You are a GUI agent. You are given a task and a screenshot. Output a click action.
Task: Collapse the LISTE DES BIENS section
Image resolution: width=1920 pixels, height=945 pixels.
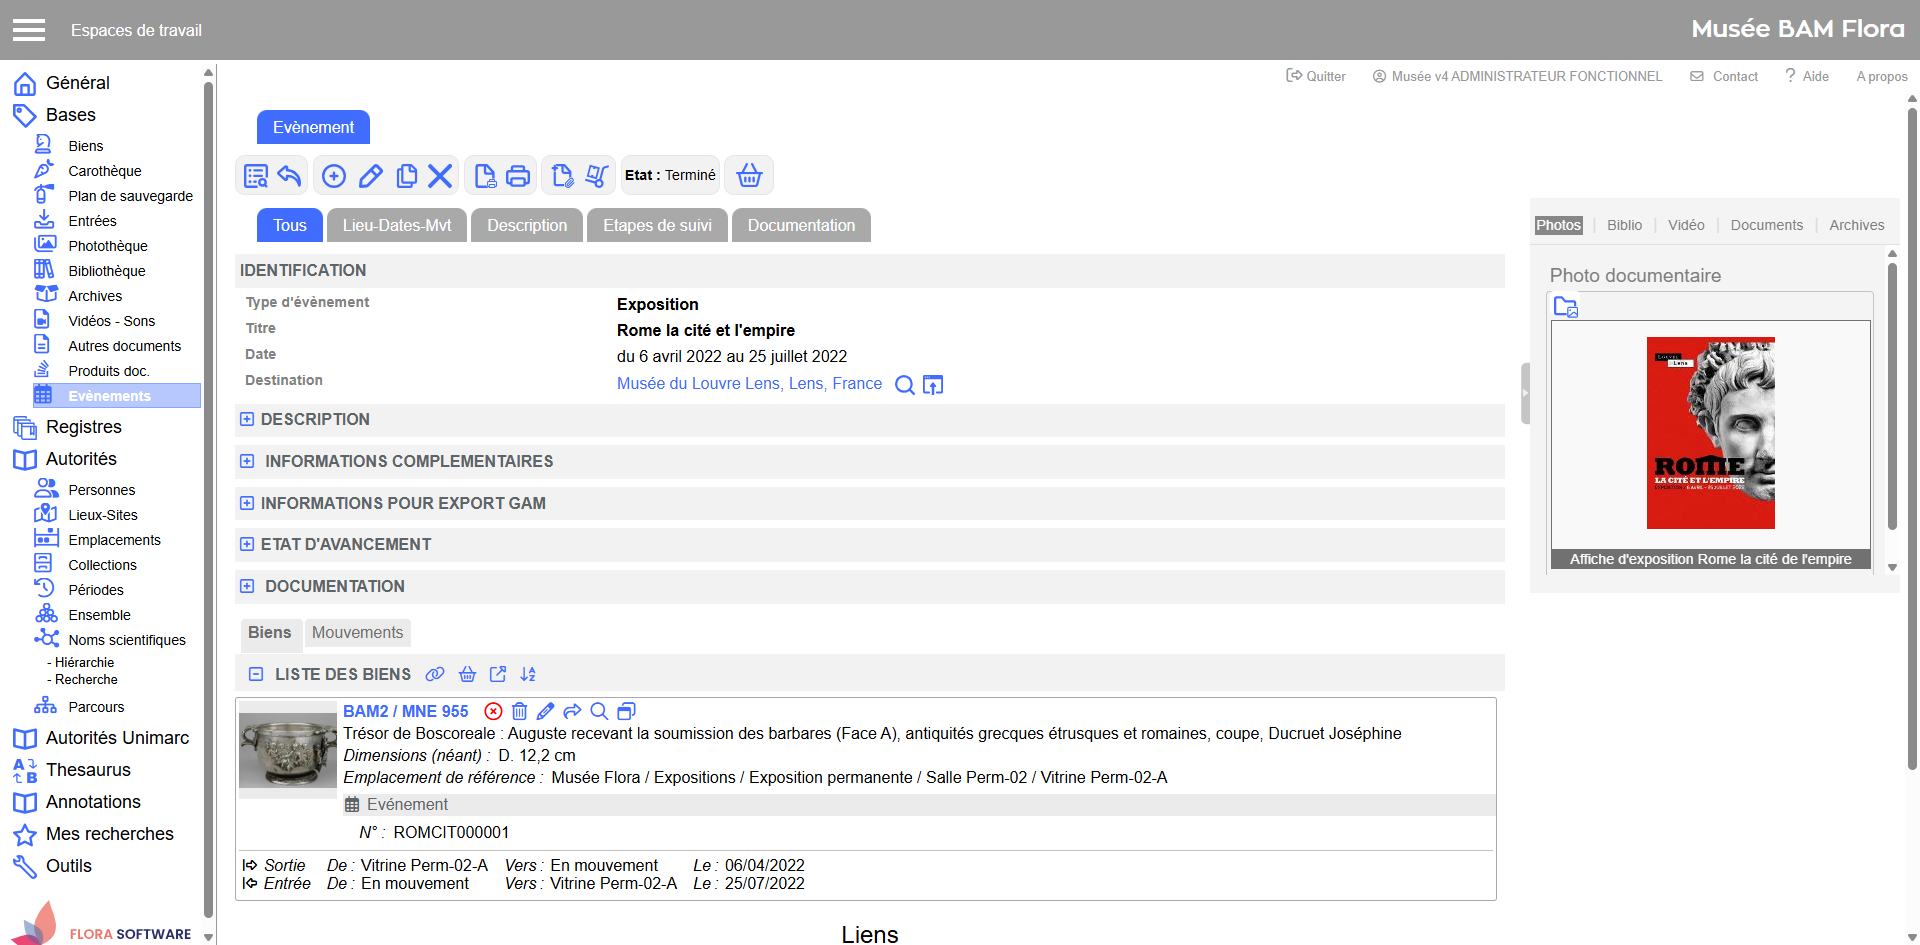256,674
